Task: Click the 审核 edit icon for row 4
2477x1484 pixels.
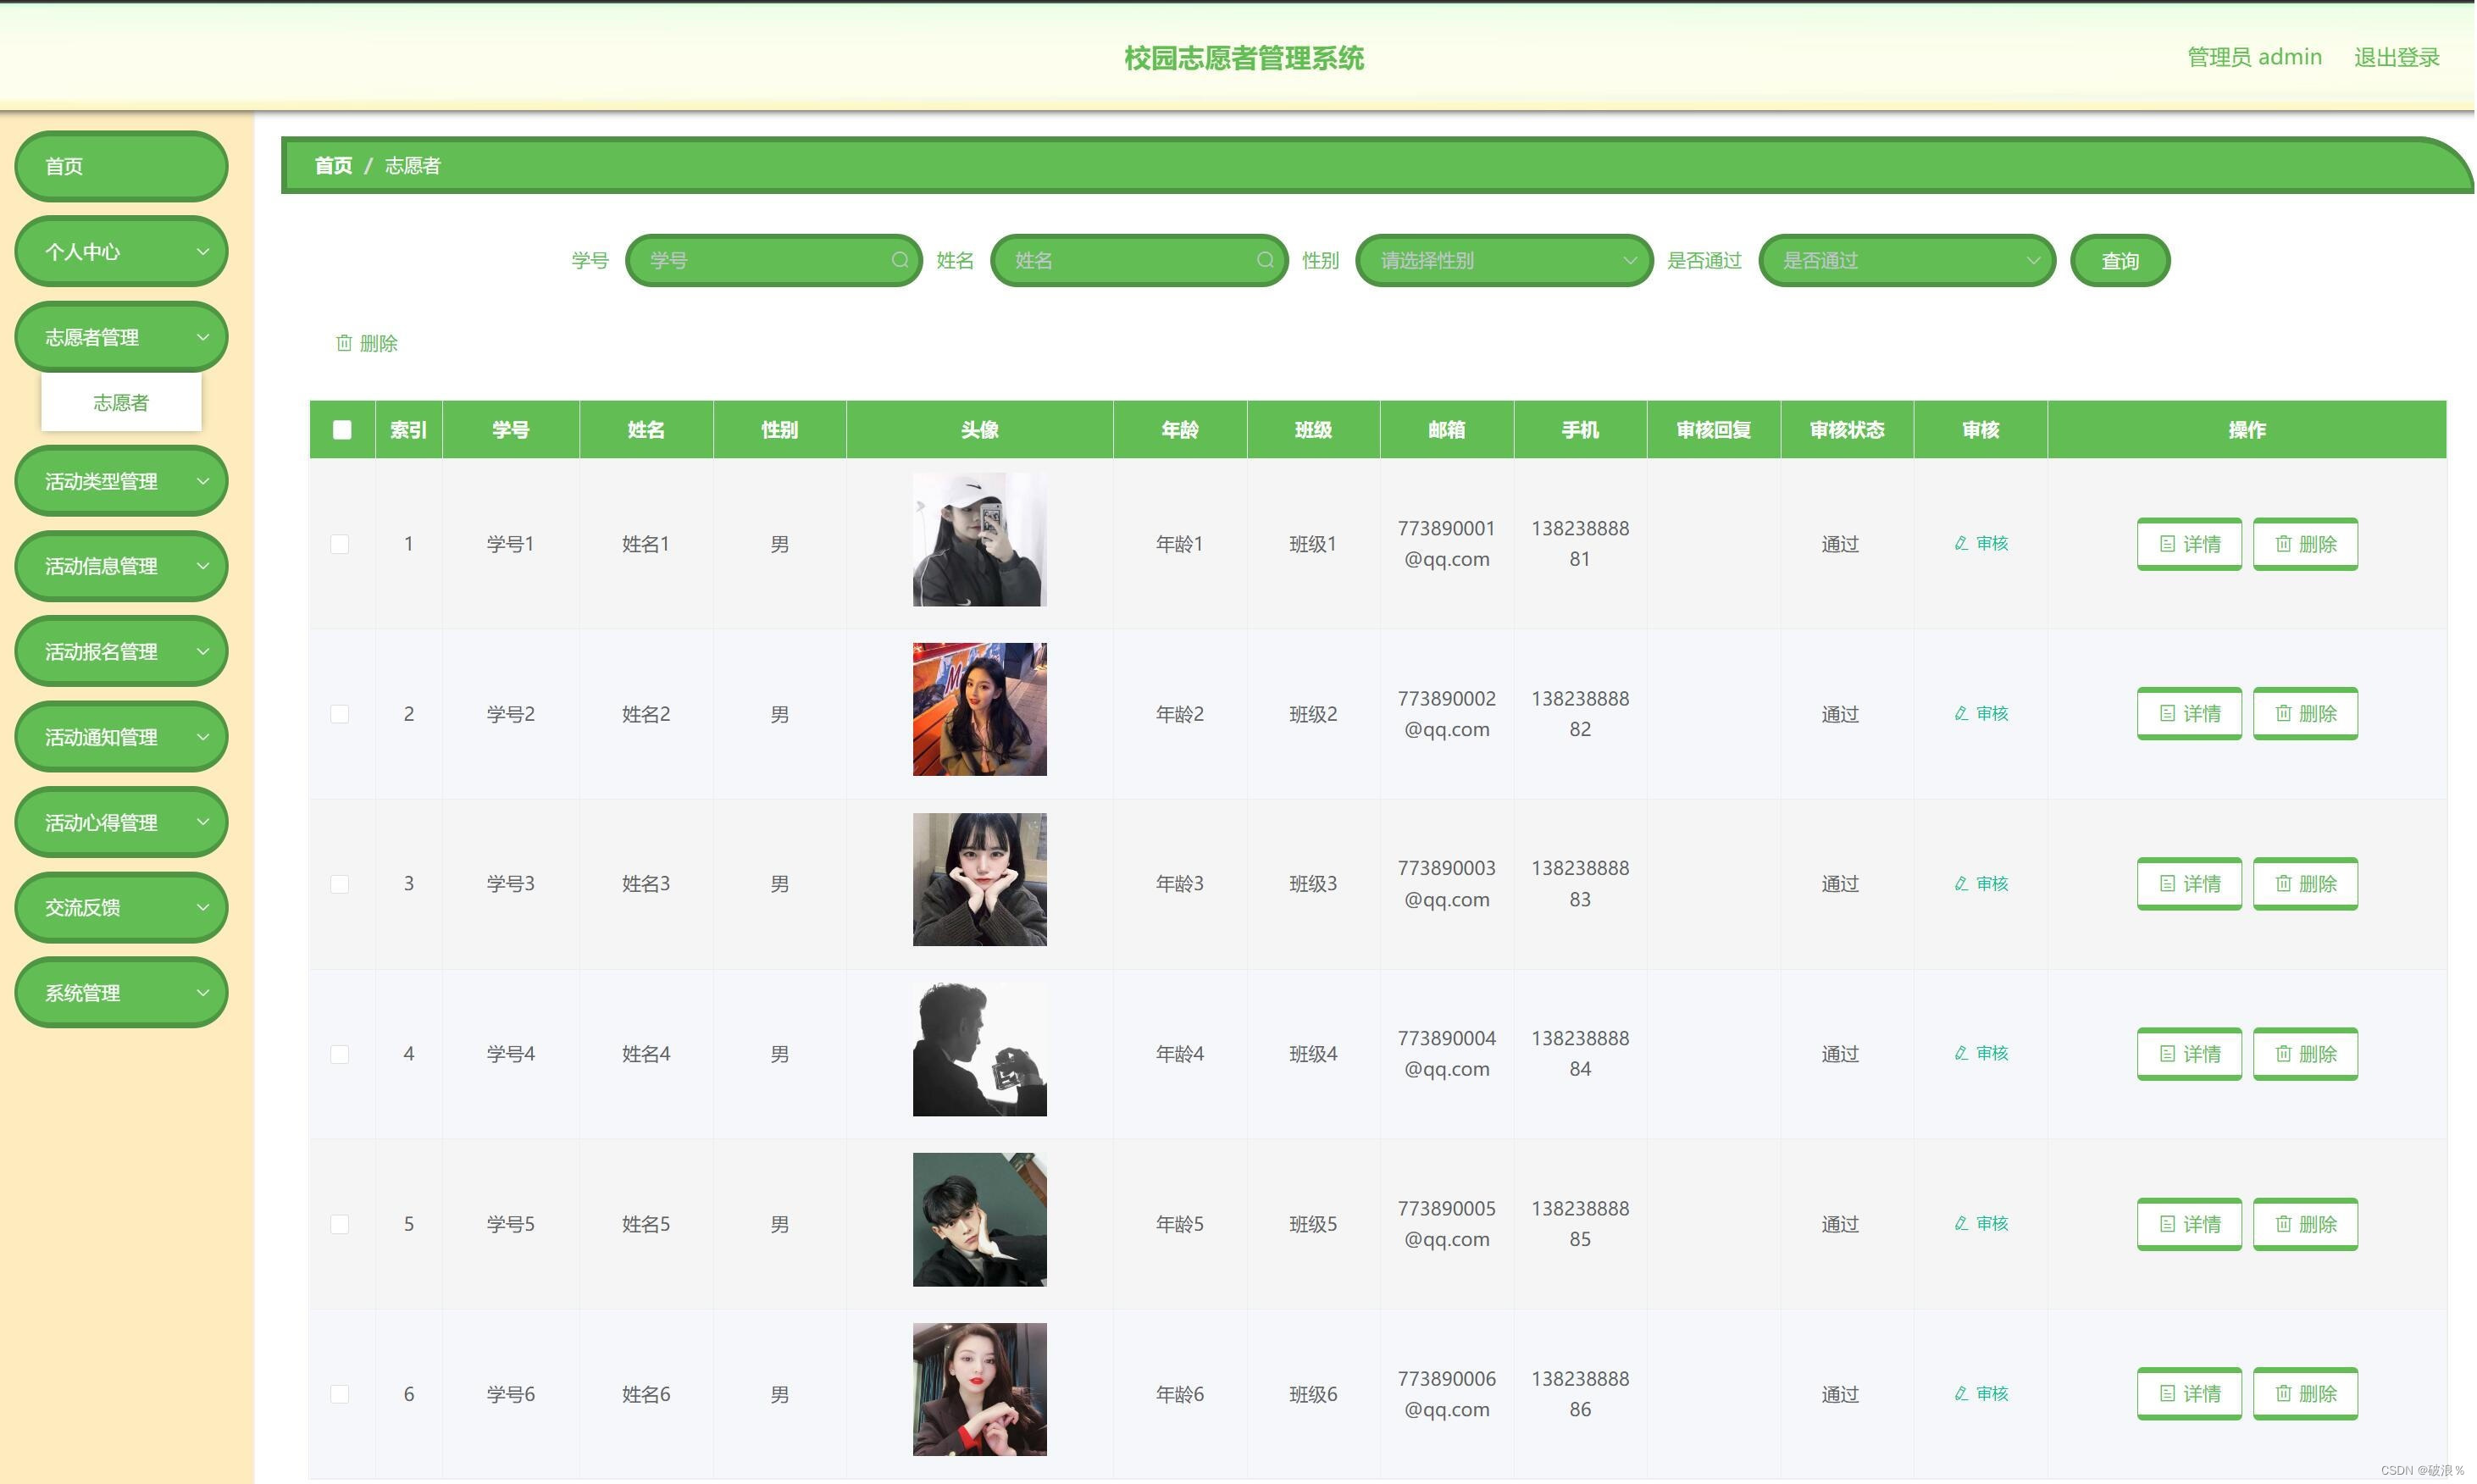Action: 1960,1053
